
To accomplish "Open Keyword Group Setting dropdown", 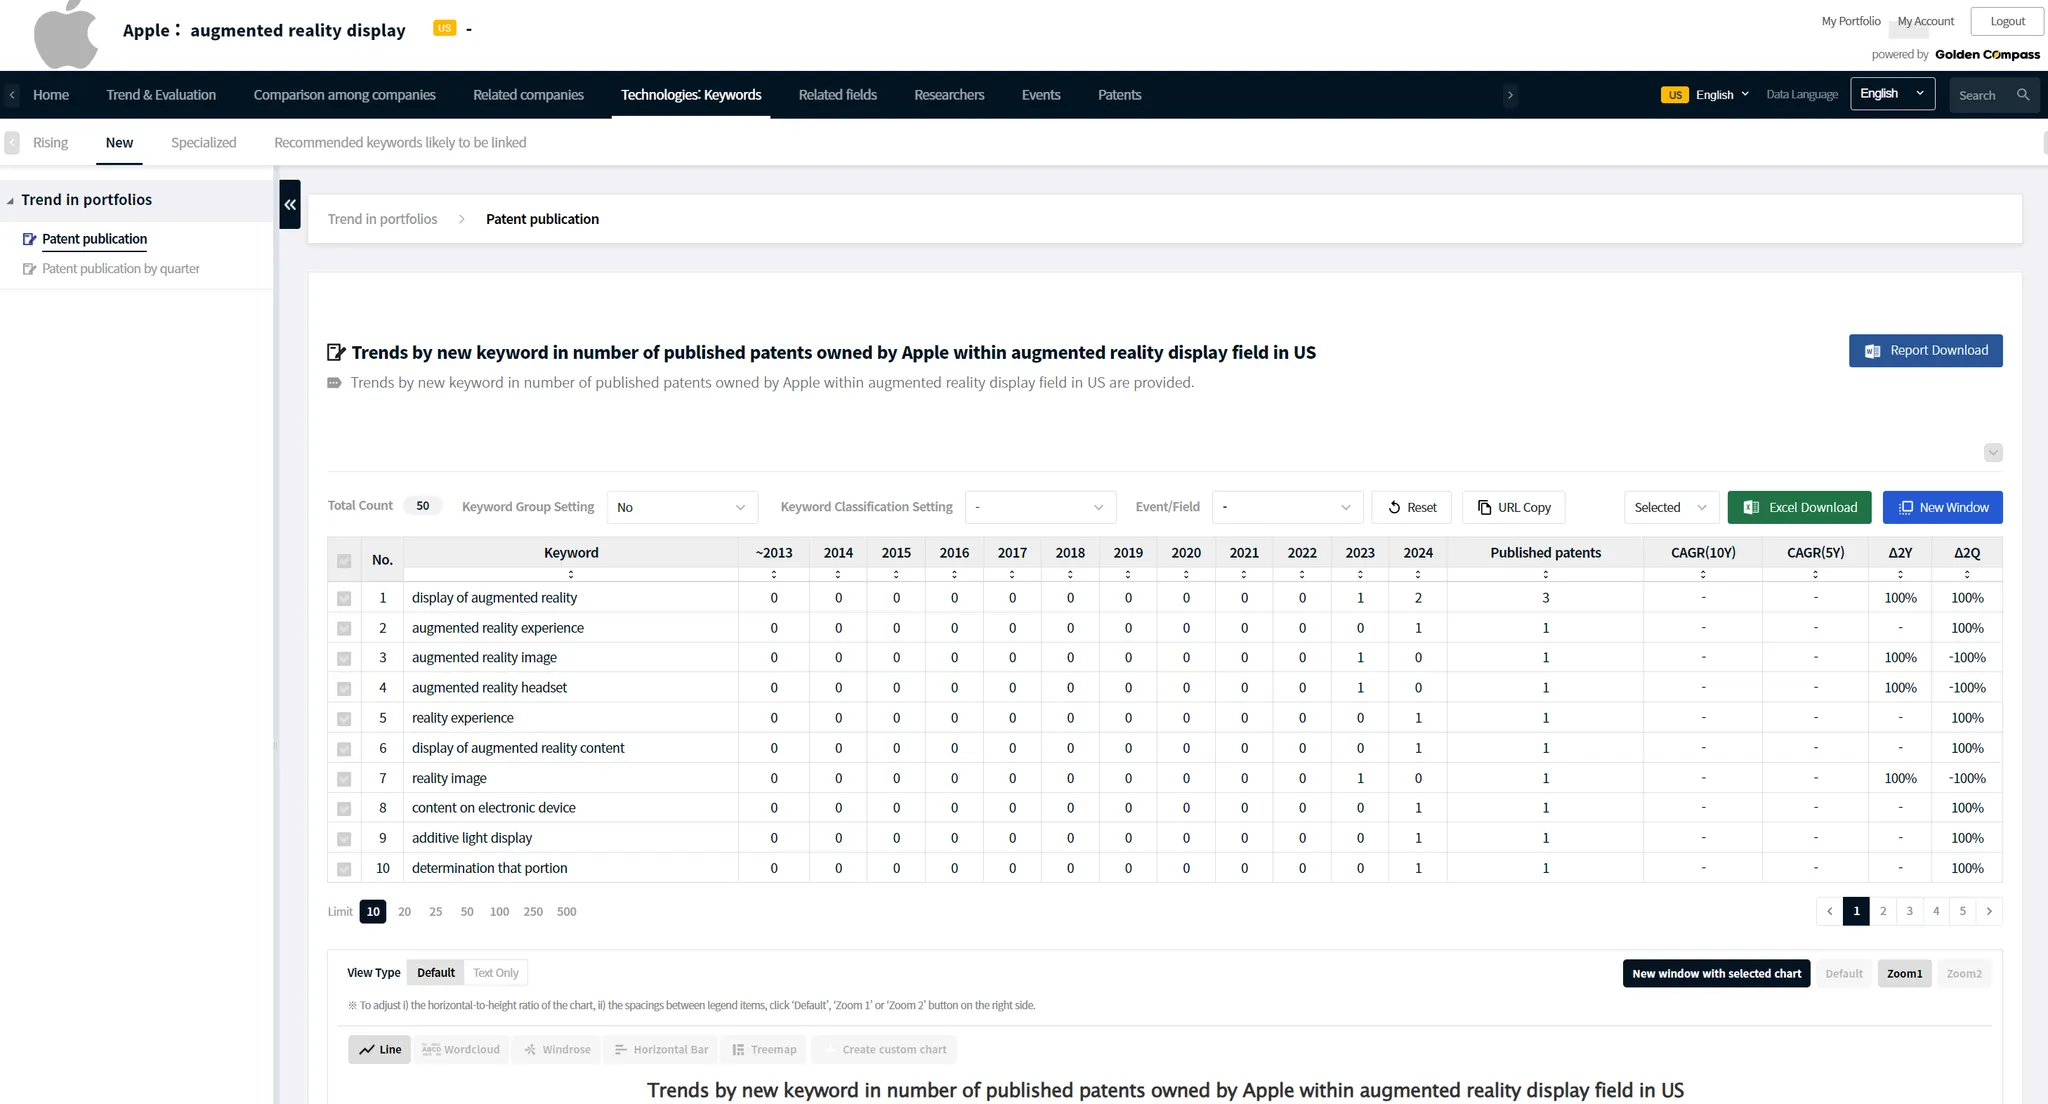I will [682, 507].
